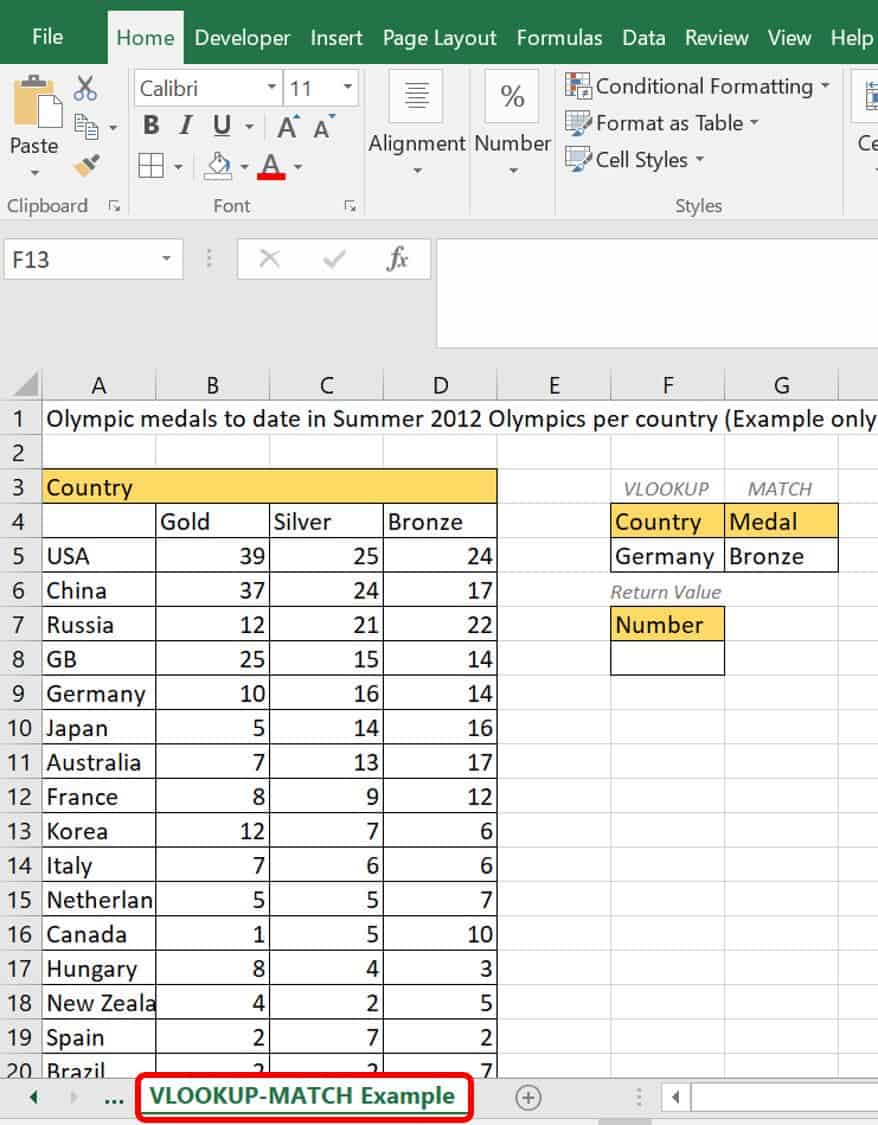
Task: Select the VLOOKUP-MATCH Example sheet tab
Action: (x=303, y=1096)
